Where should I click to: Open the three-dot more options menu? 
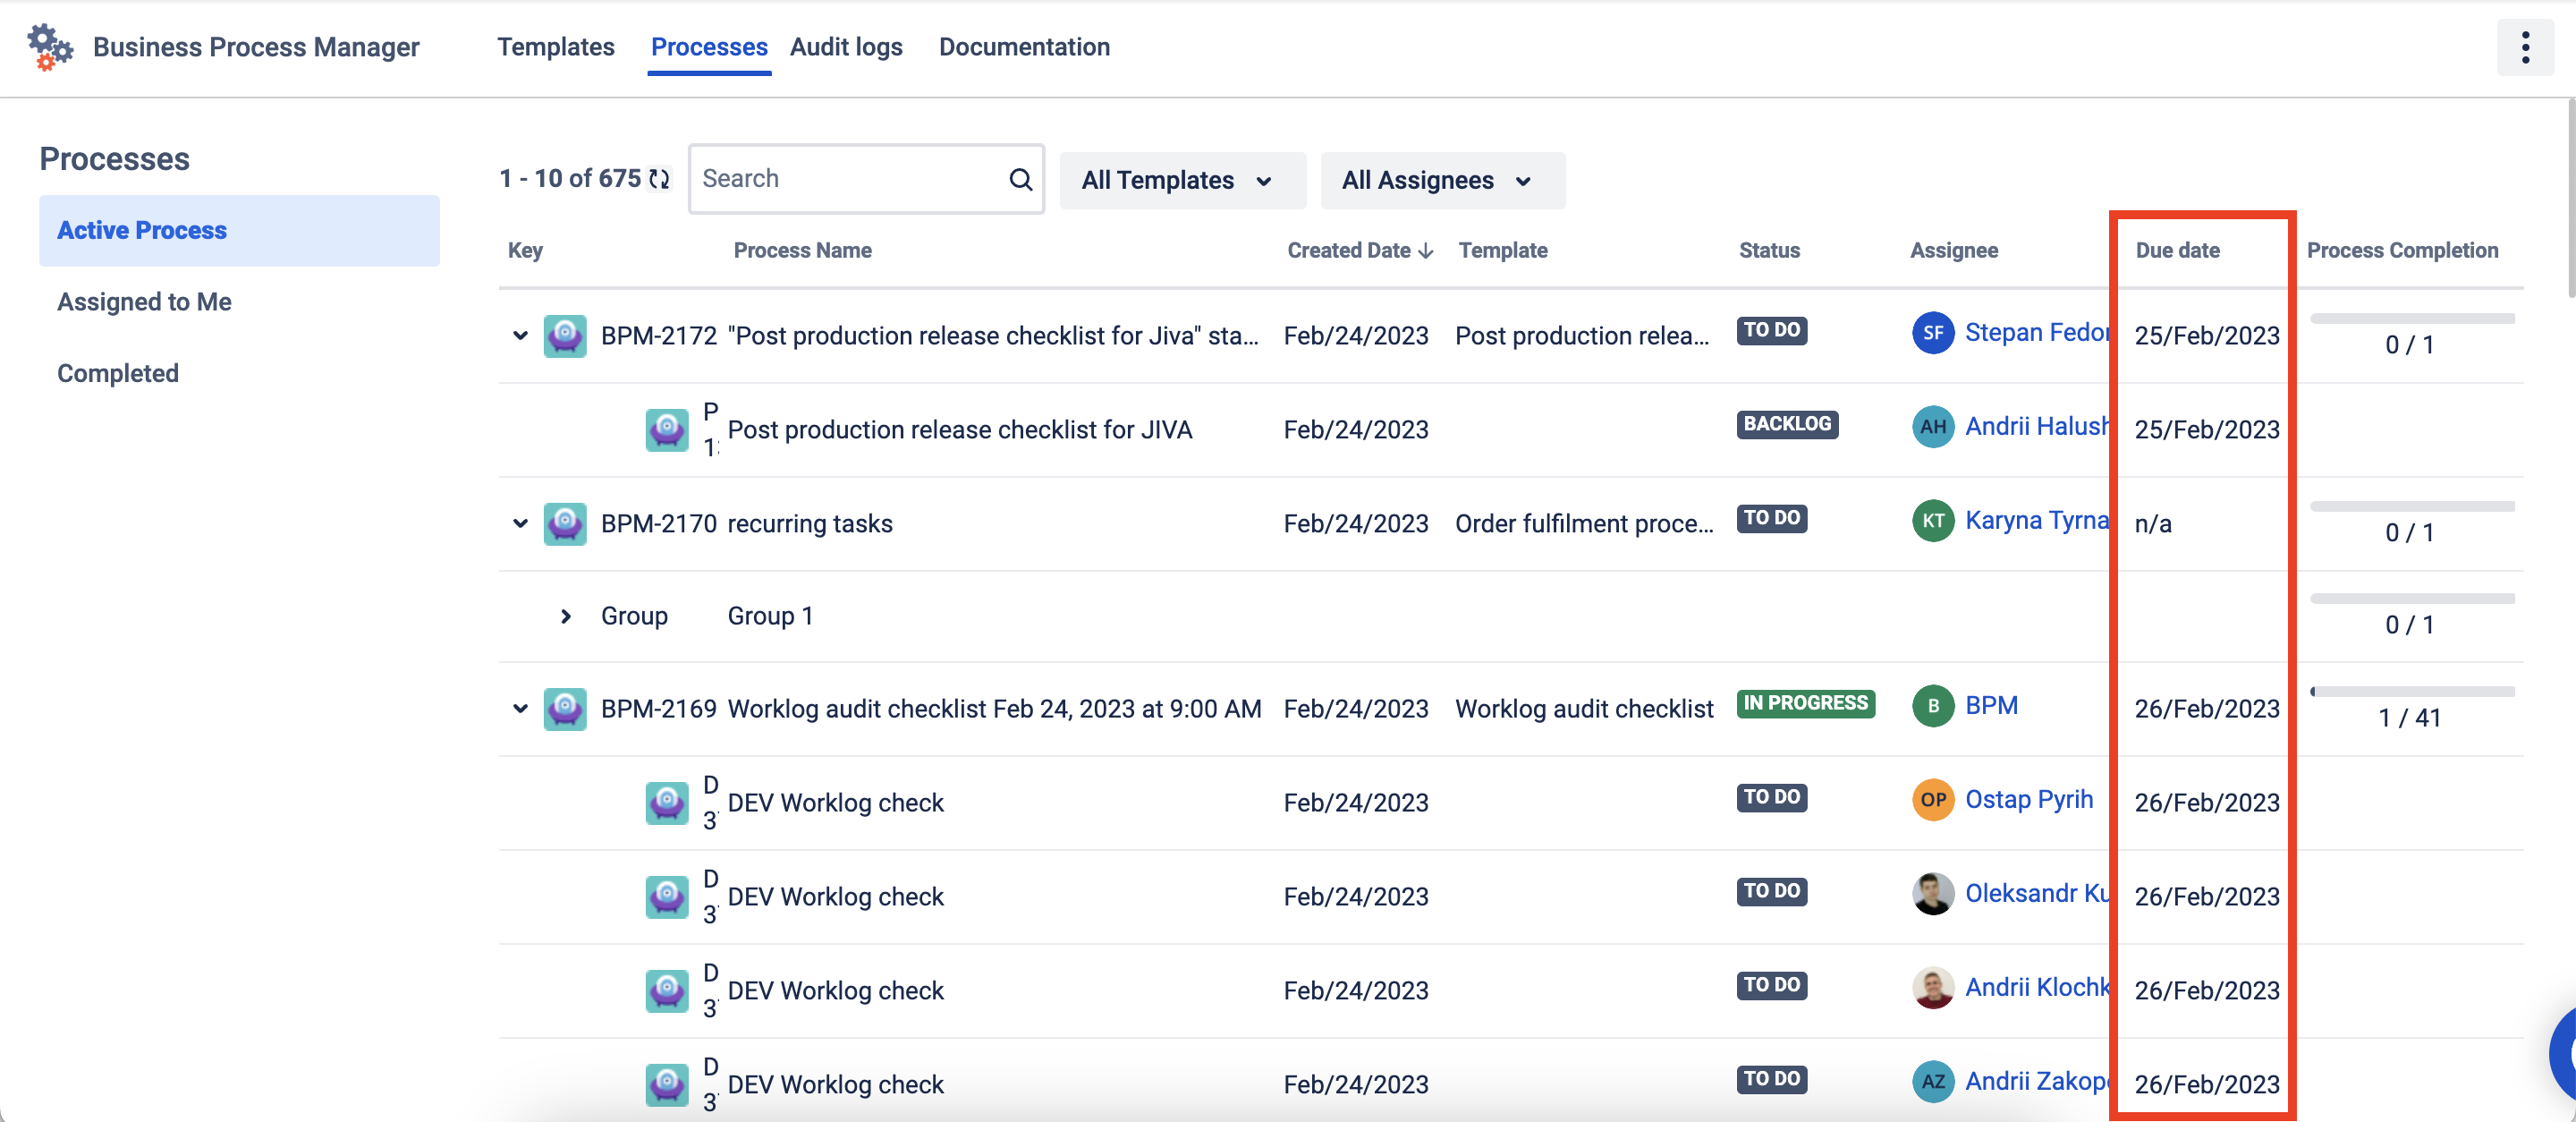click(2525, 47)
